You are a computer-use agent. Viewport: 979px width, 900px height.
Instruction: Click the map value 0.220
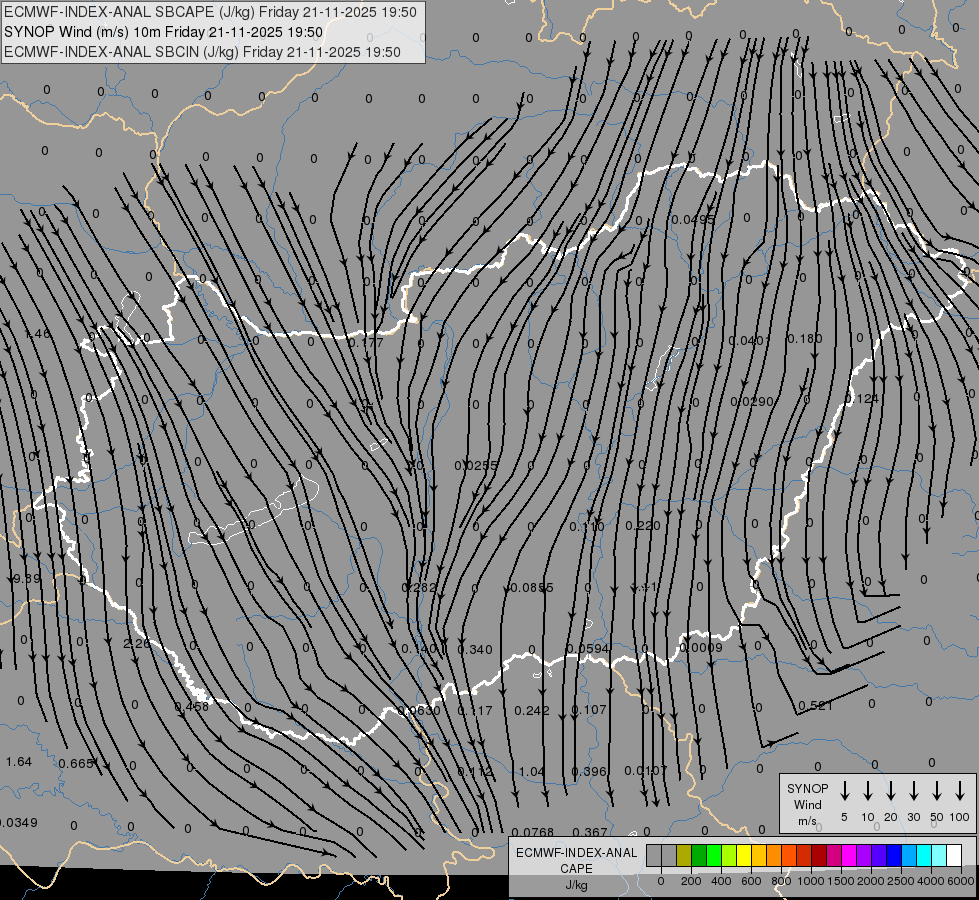[x=643, y=525]
